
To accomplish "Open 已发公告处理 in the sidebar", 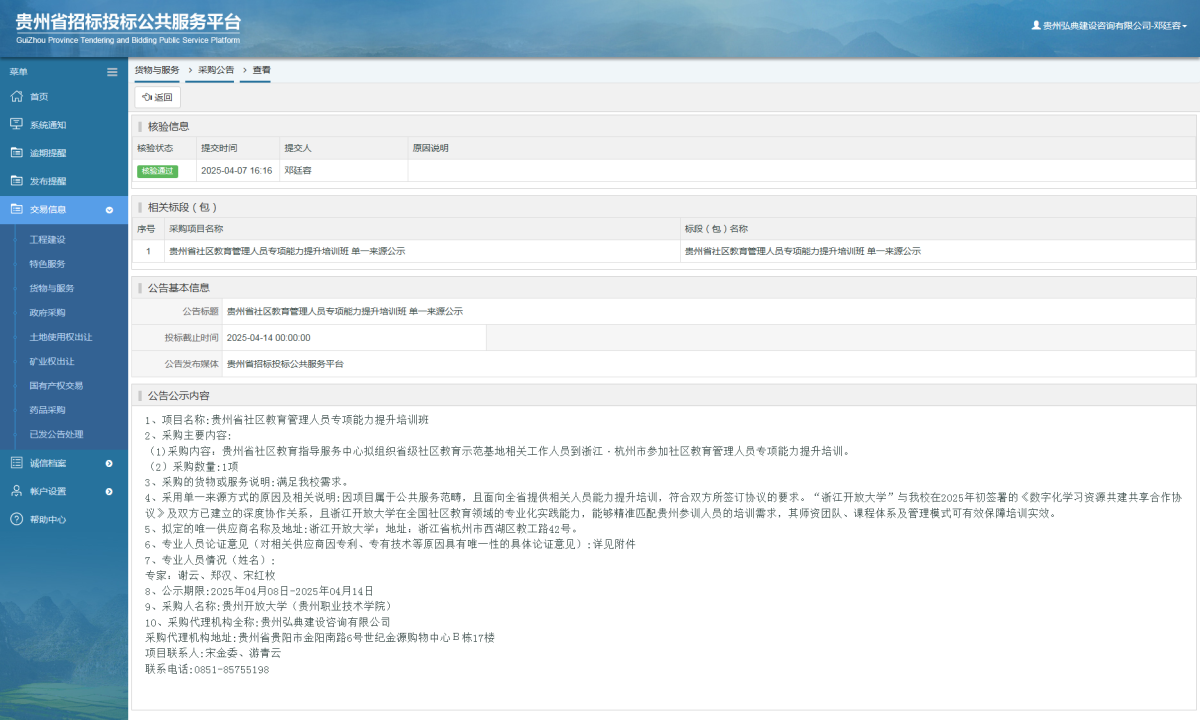I will (60, 434).
